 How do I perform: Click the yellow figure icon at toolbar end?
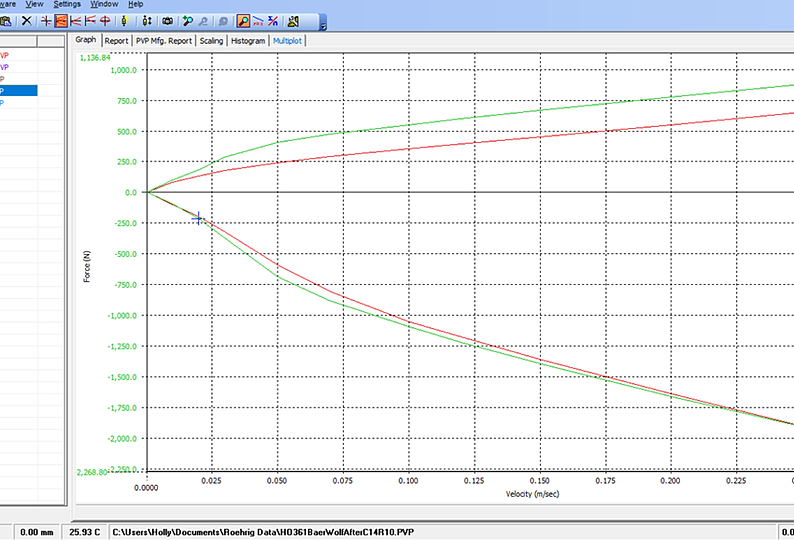pyautogui.click(x=293, y=21)
